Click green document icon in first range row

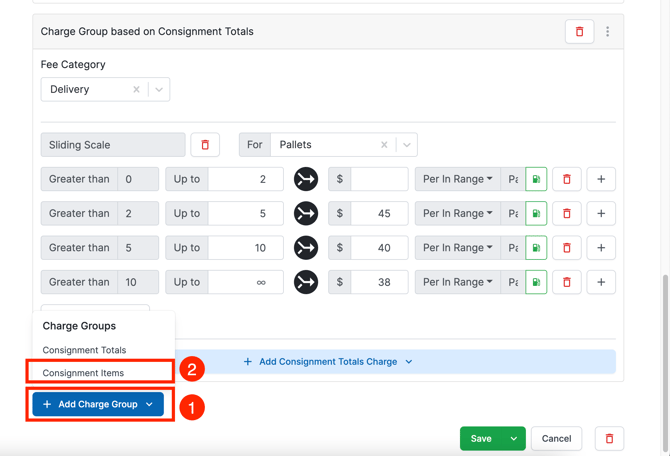(536, 179)
